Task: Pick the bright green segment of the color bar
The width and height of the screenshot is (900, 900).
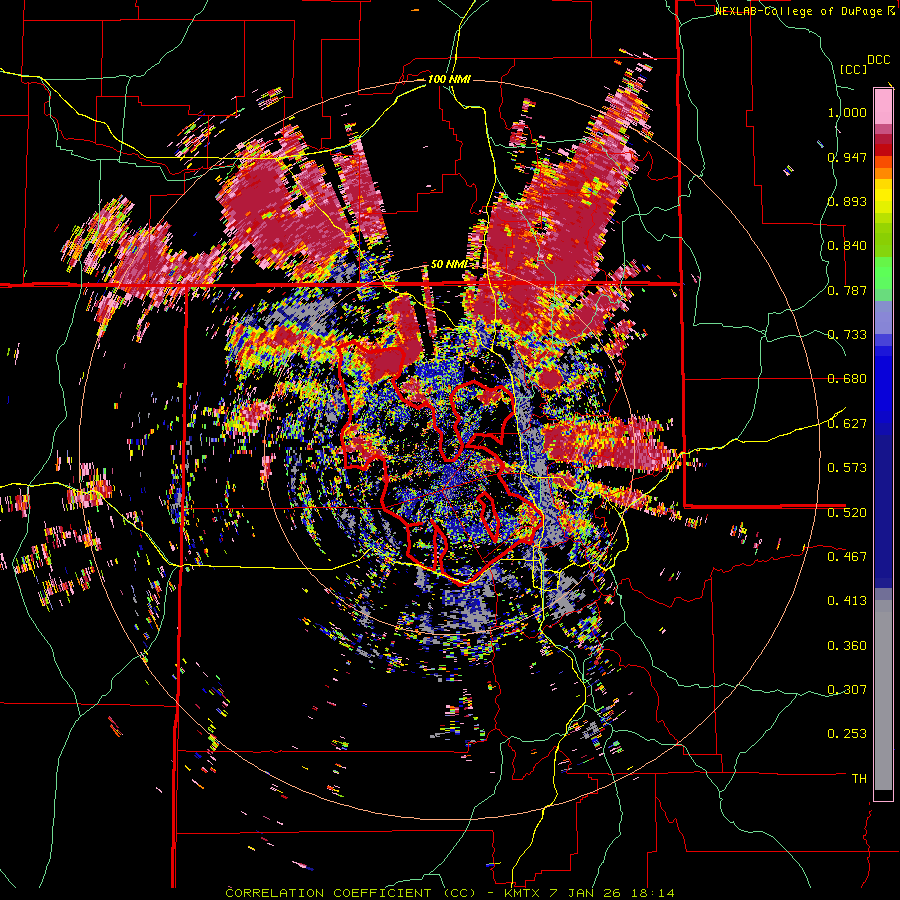Action: coord(883,273)
